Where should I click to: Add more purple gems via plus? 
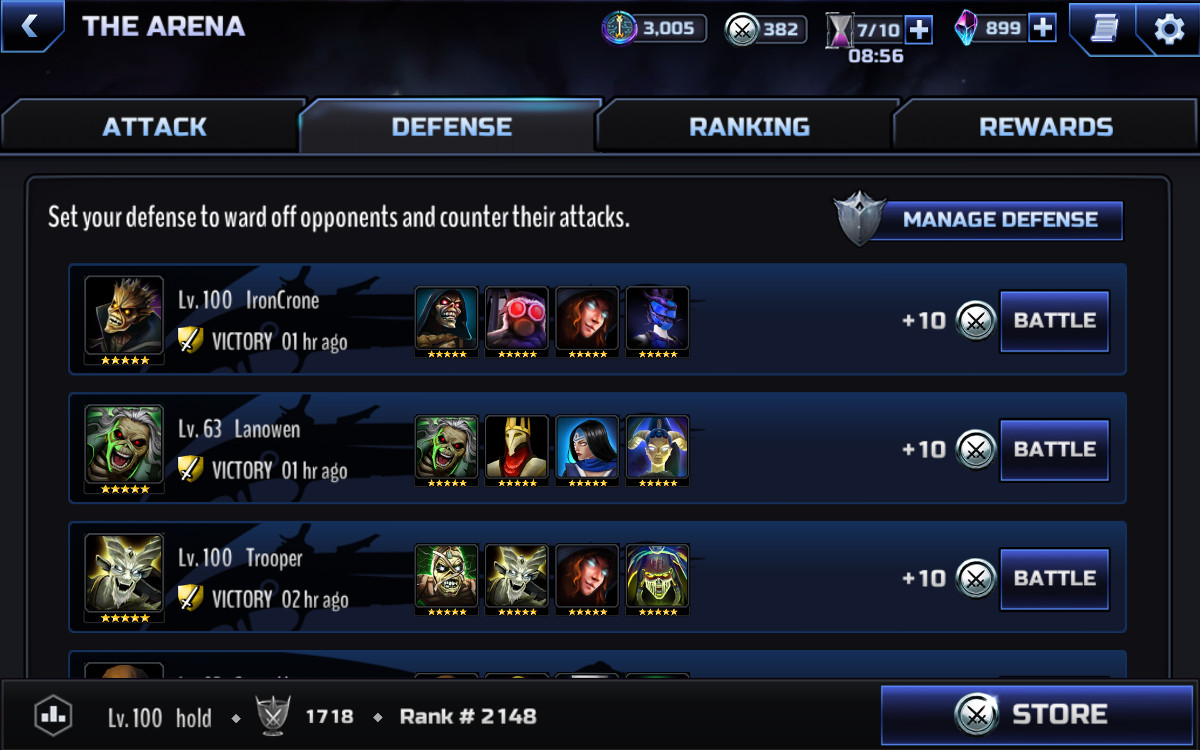[1042, 28]
